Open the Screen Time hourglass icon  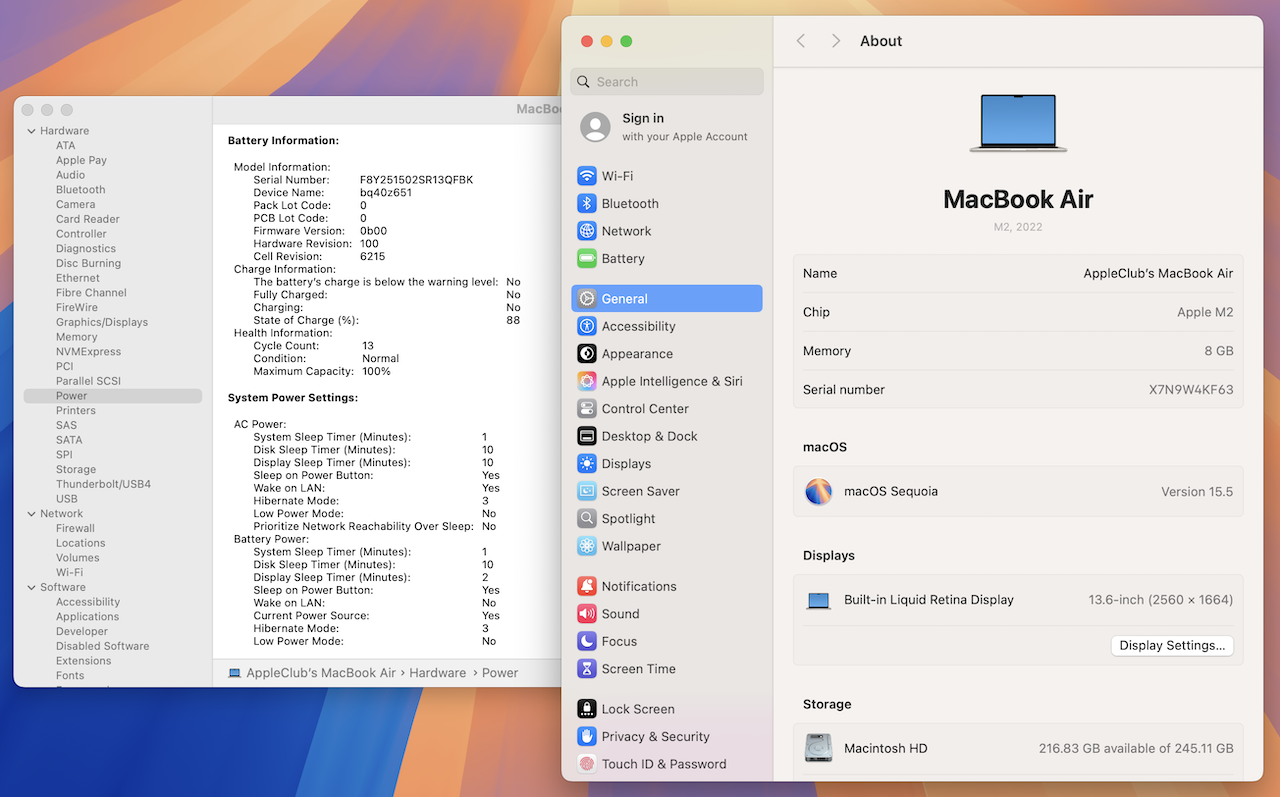pos(587,668)
